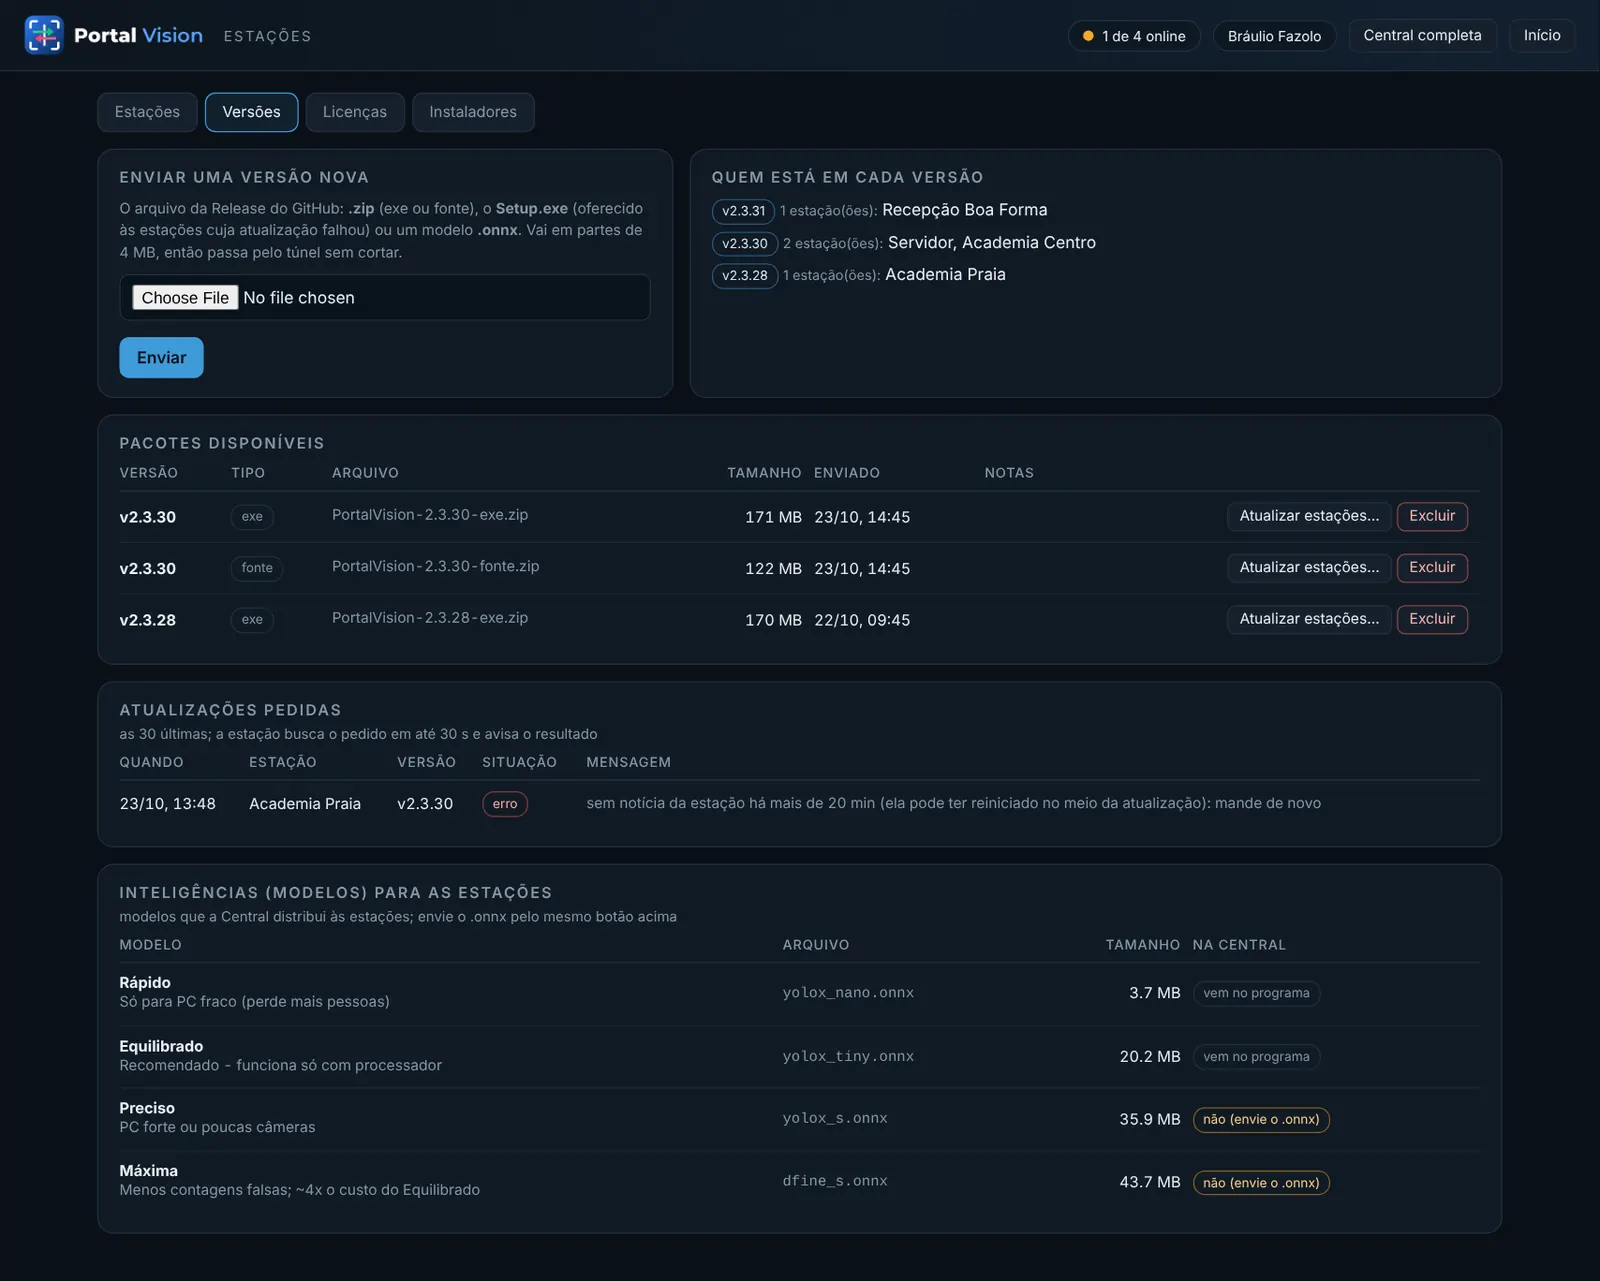The height and width of the screenshot is (1281, 1600).
Task: Open the Licenças tab
Action: coord(355,112)
